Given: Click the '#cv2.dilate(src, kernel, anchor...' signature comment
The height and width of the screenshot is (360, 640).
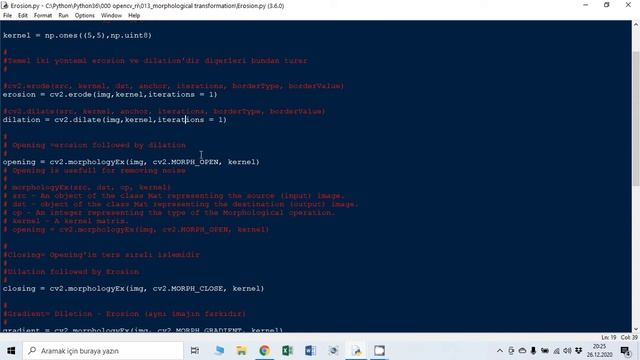Looking at the screenshot, I should click(x=164, y=111).
